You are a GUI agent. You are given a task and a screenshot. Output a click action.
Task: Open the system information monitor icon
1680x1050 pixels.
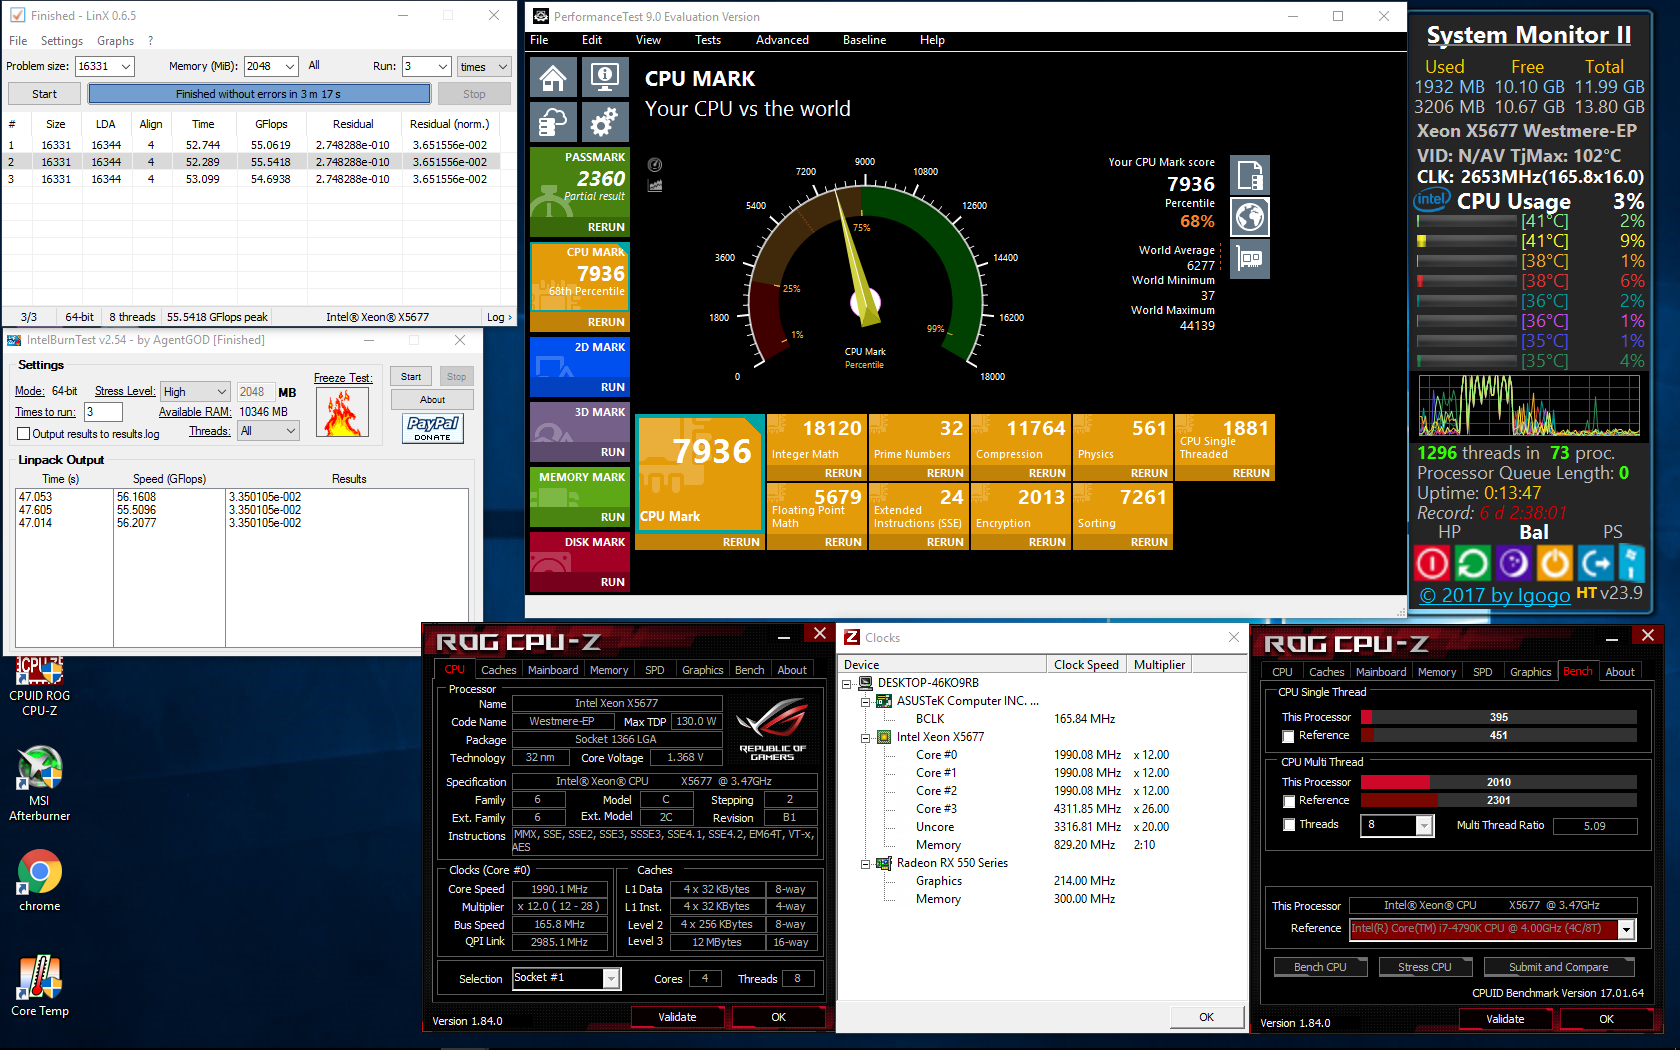click(x=604, y=77)
